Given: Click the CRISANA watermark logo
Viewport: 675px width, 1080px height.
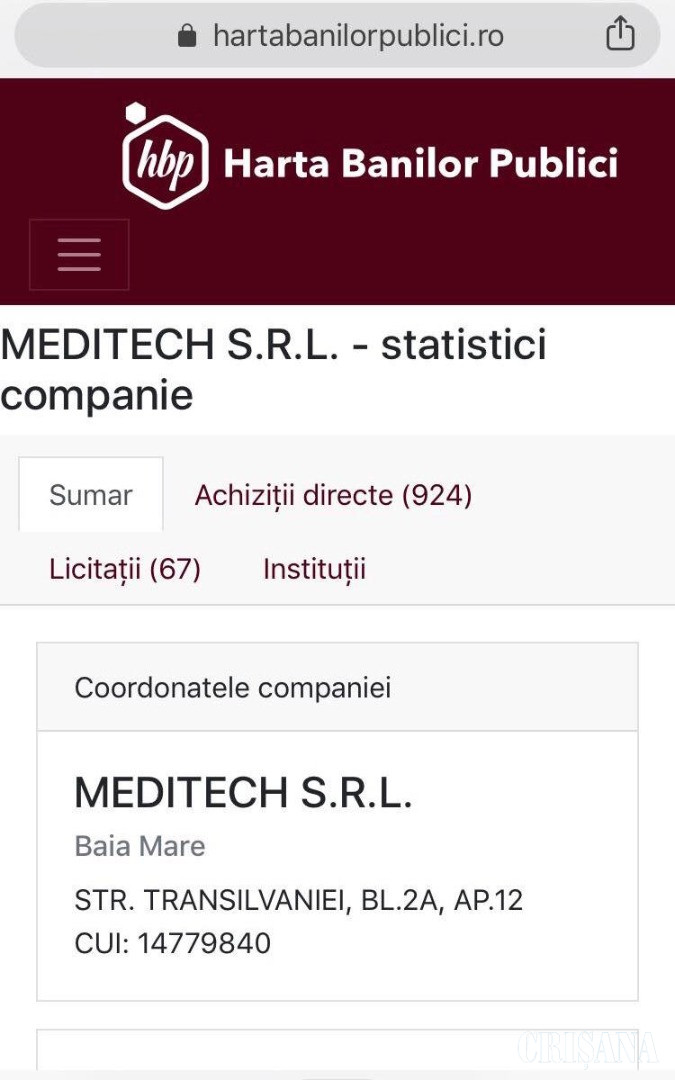Looking at the screenshot, I should click(x=588, y=1047).
